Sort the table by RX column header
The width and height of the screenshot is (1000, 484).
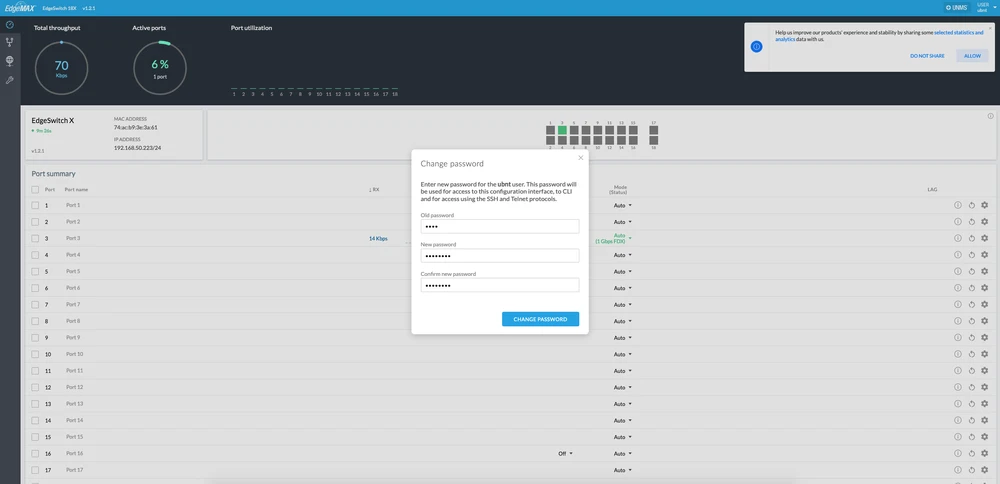pos(375,189)
